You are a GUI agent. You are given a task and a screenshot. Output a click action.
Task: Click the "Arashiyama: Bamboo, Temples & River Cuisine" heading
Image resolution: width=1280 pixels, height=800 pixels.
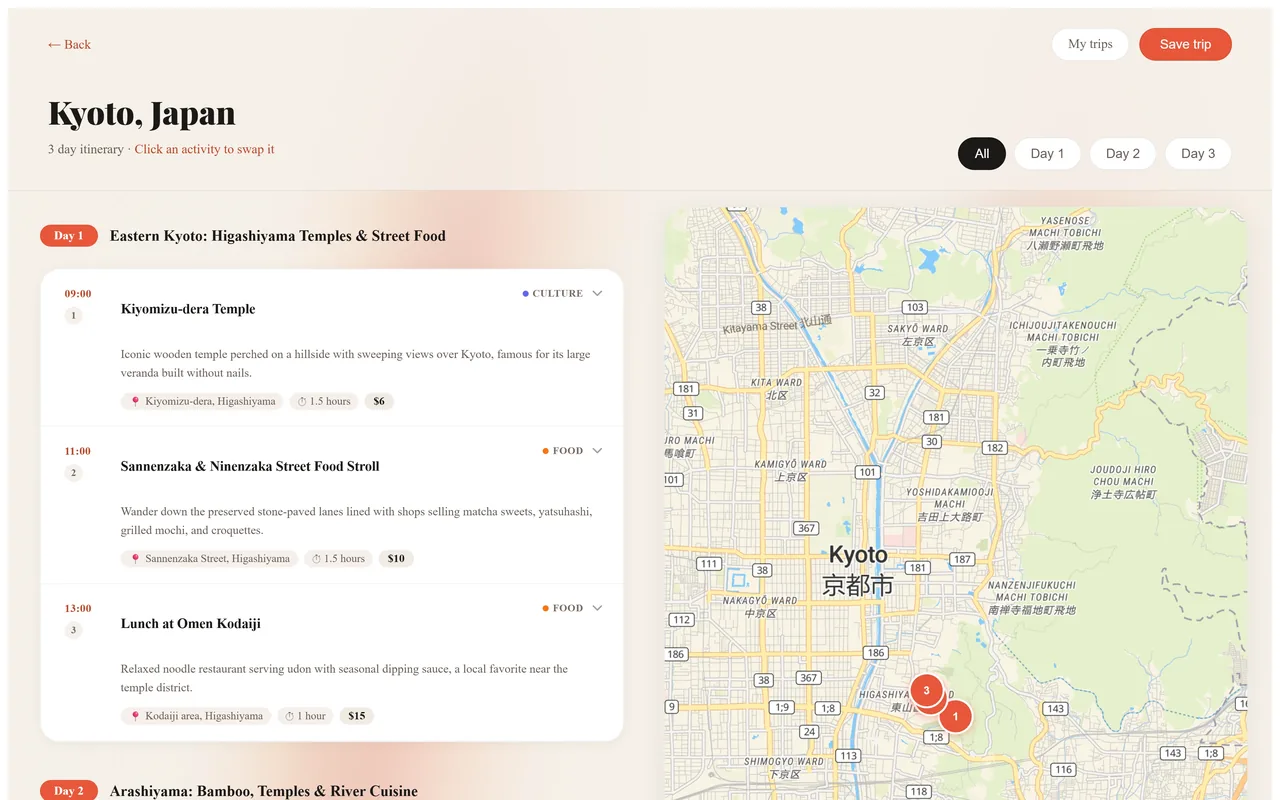tap(264, 791)
